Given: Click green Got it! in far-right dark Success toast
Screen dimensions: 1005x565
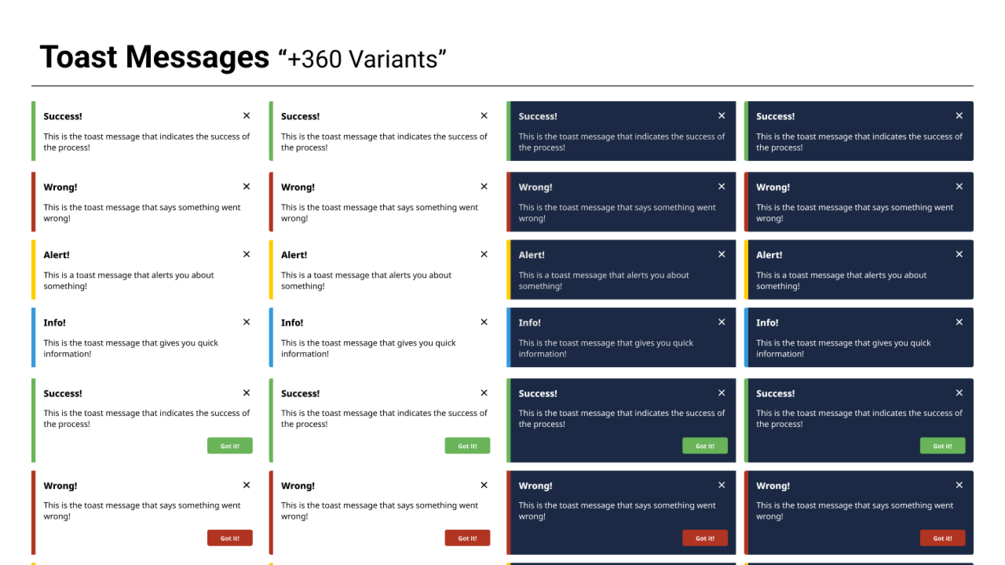Looking at the screenshot, I should (942, 446).
